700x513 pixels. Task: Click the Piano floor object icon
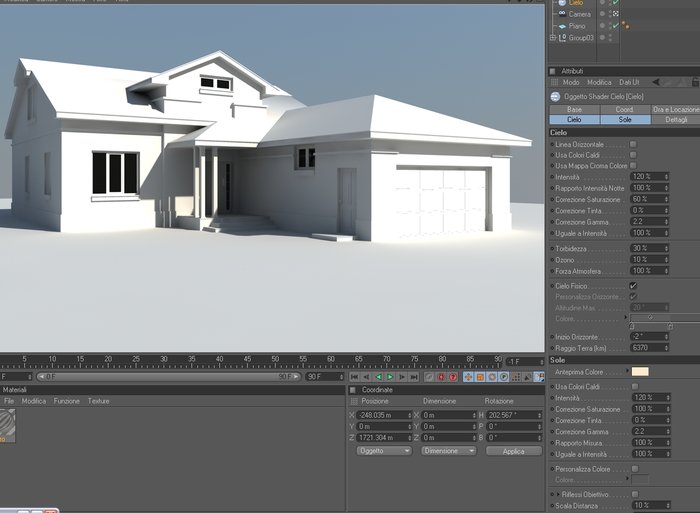point(562,26)
